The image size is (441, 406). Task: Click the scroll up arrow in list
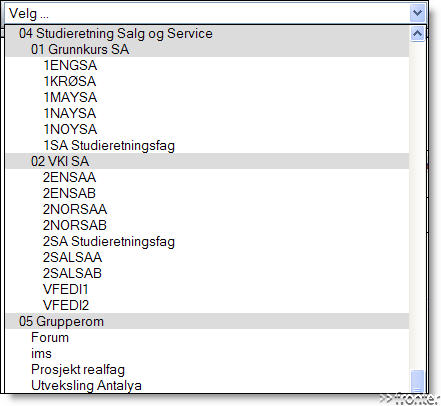417,34
